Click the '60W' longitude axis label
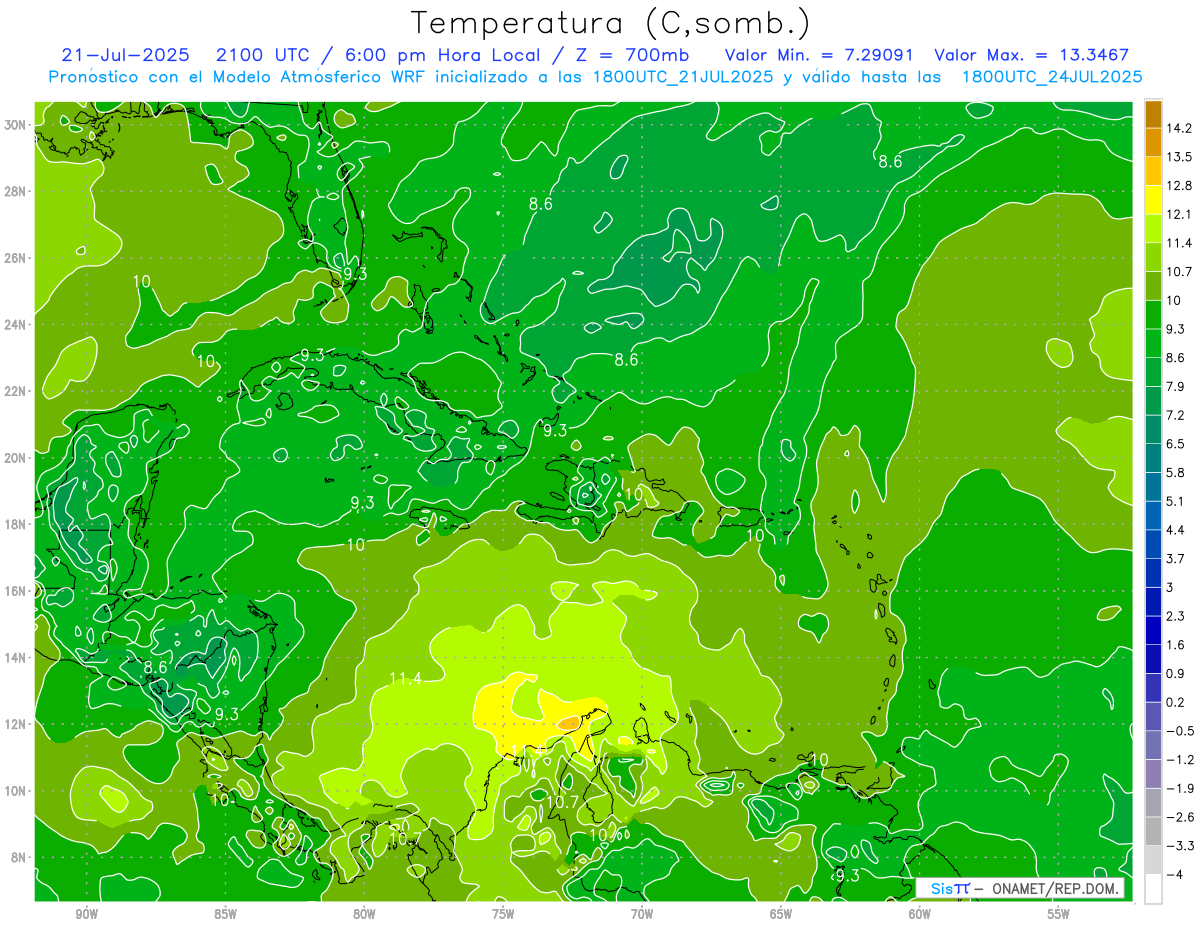The height and width of the screenshot is (927, 1200). [920, 914]
